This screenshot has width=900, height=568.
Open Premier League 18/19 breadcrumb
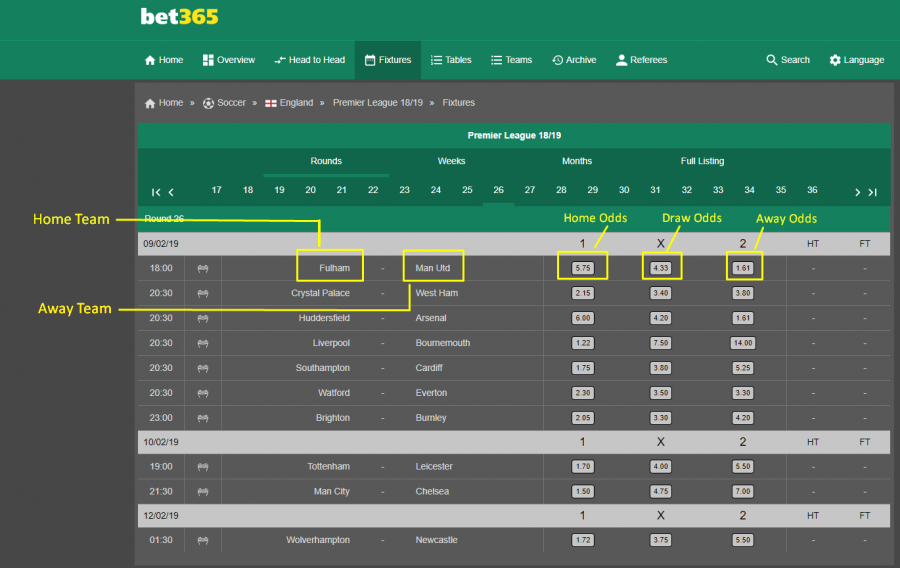378,103
